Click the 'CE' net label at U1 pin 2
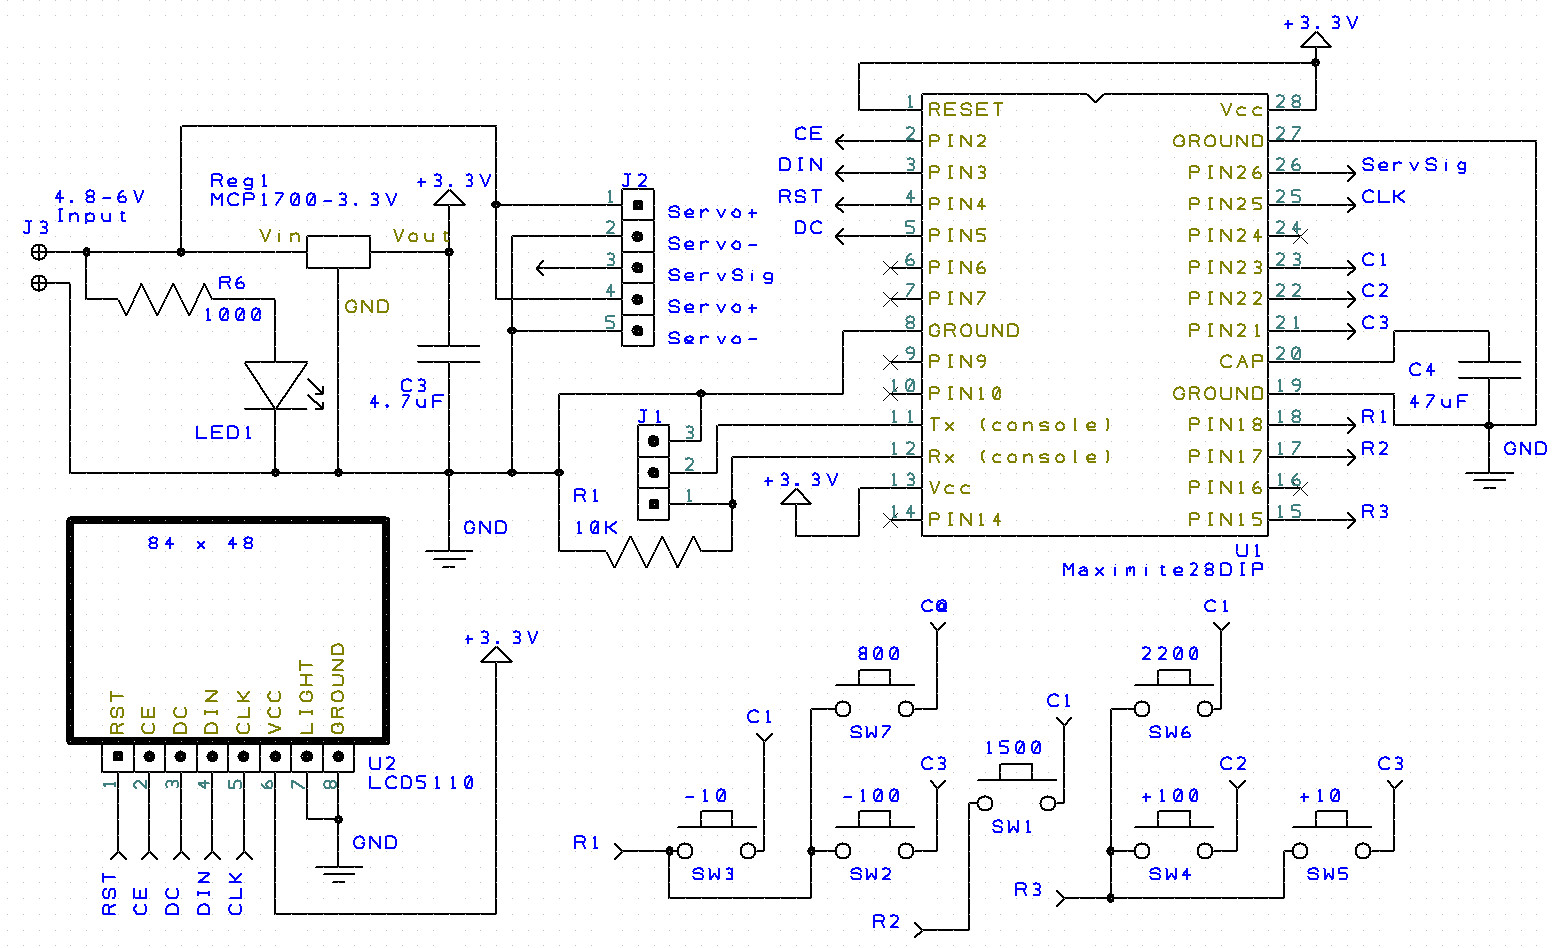Viewport: 1566px width, 948px height. (808, 134)
